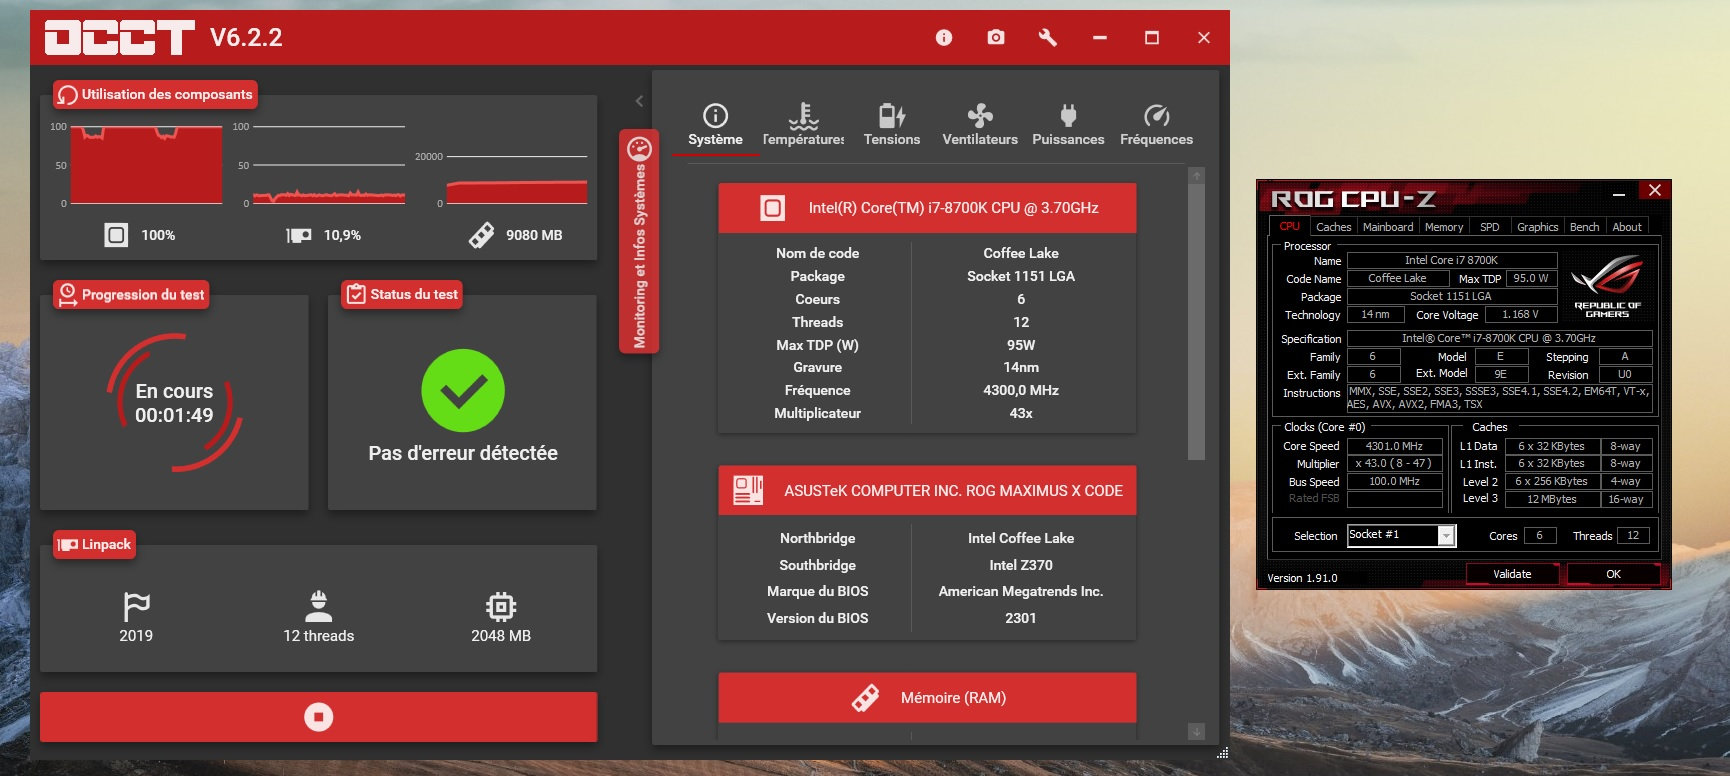The width and height of the screenshot is (1730, 776).
Task: Click the RAM usage icon showing 9080 MB
Action: (x=481, y=235)
